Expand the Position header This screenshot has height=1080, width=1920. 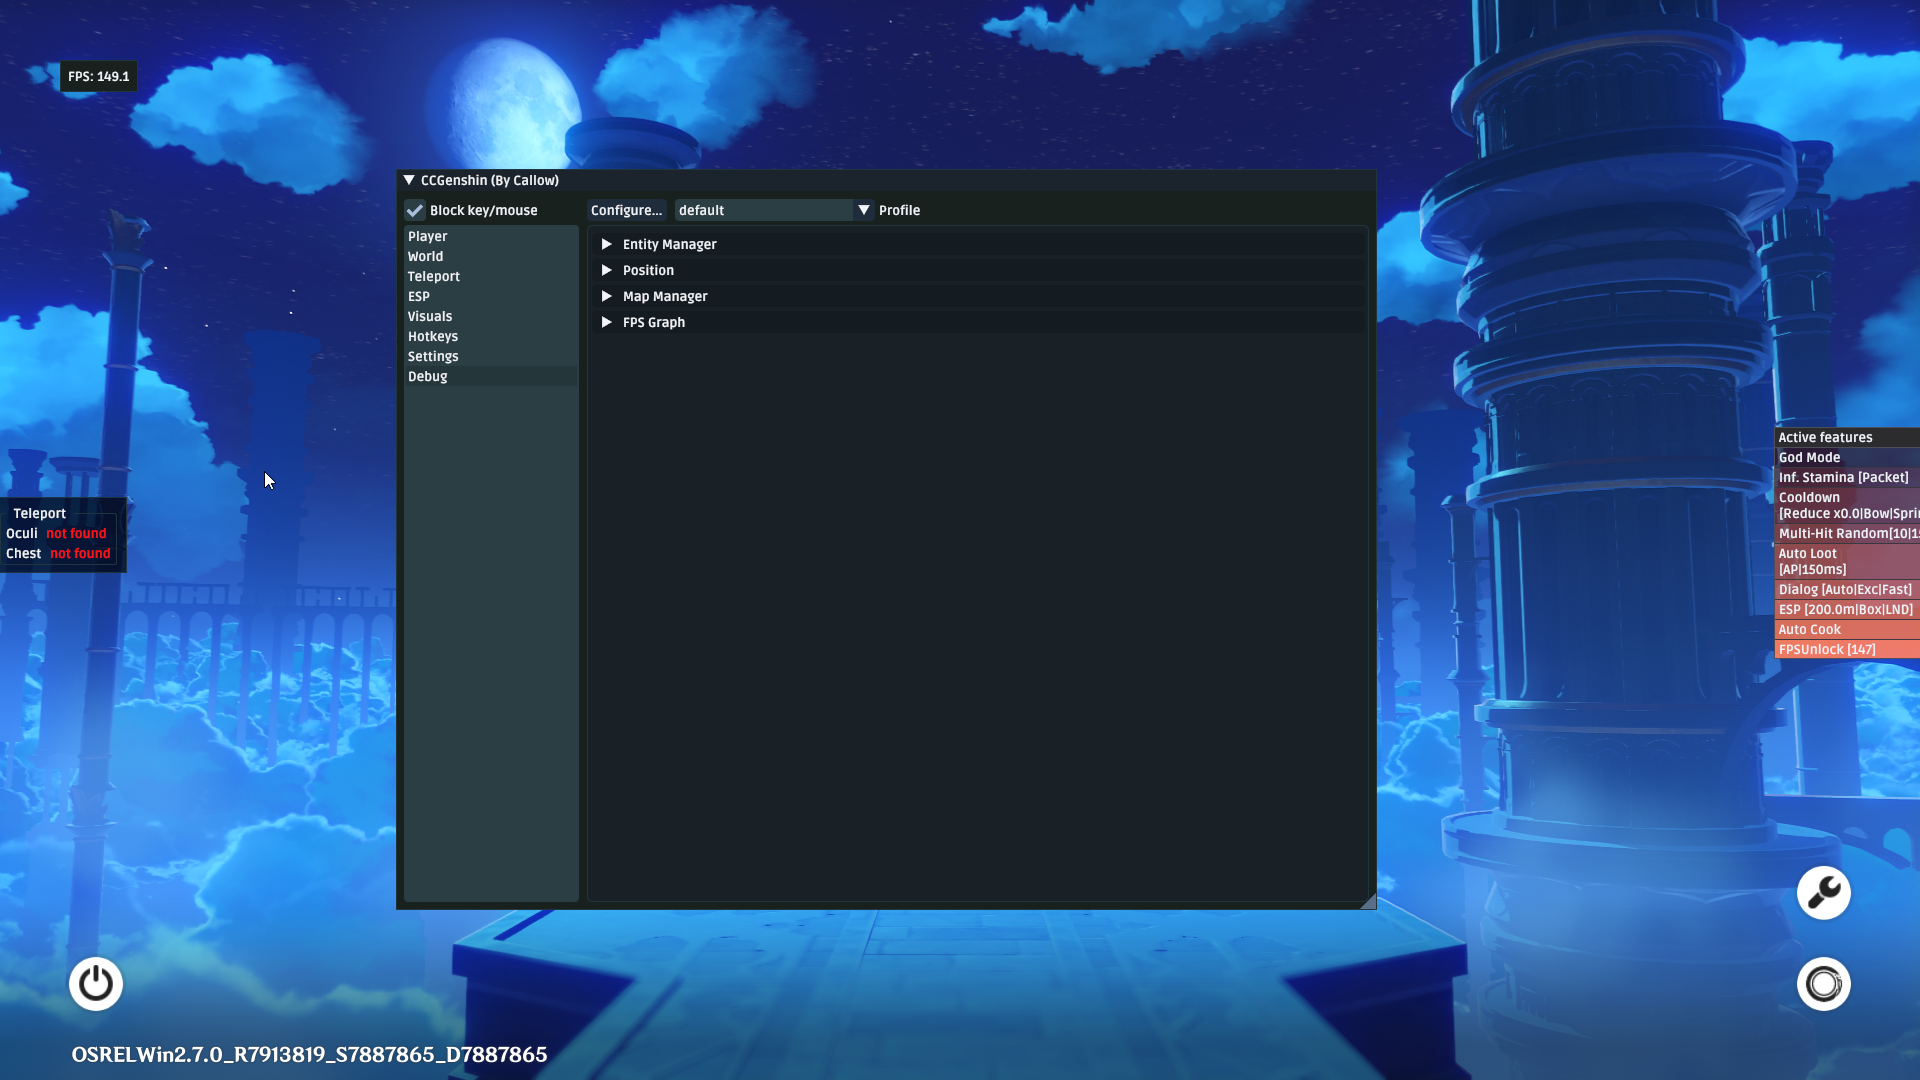[978, 270]
